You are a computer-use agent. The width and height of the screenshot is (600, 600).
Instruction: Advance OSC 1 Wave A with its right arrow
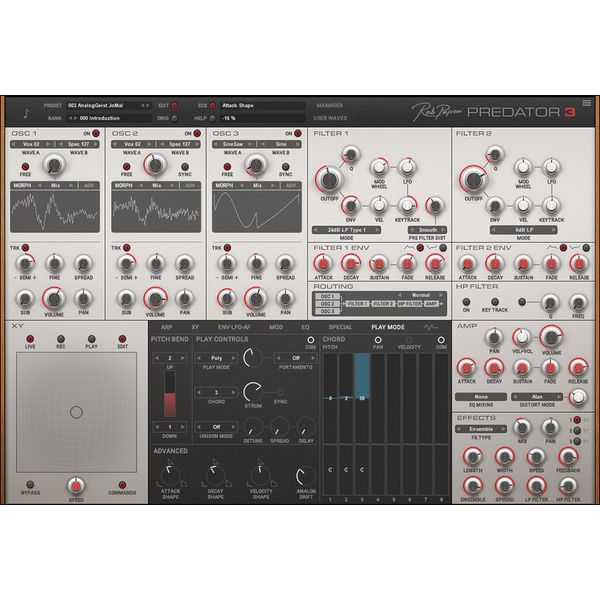(x=48, y=144)
